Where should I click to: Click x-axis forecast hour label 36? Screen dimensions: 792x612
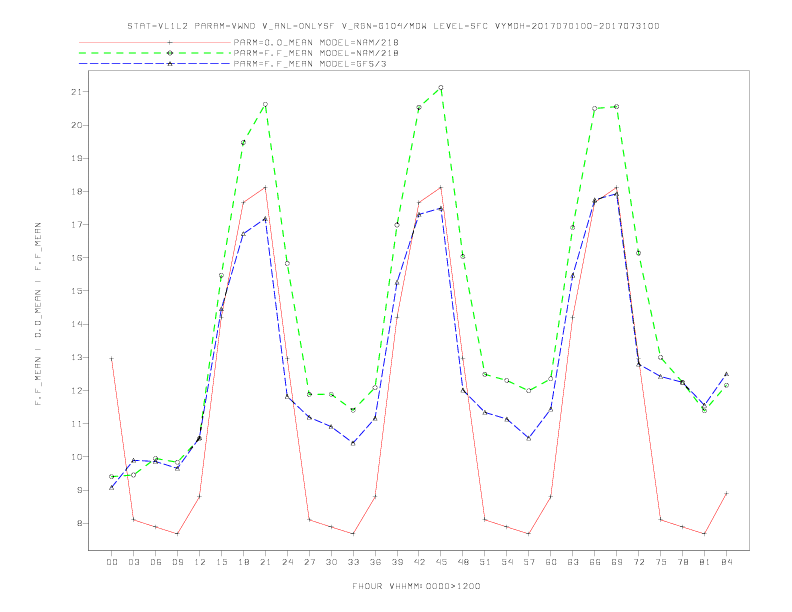tap(375, 562)
